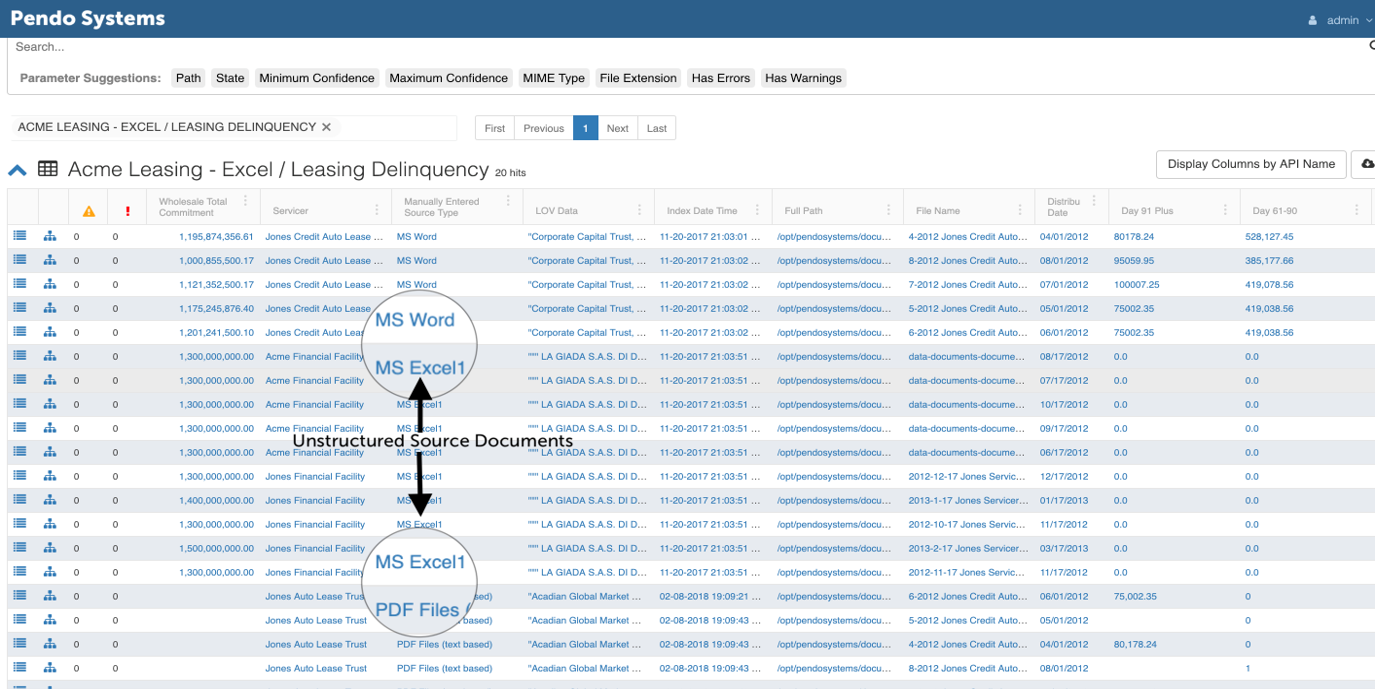The image size is (1375, 689).
Task: Click list icon in 08/17/2012 row
Action: pos(19,356)
